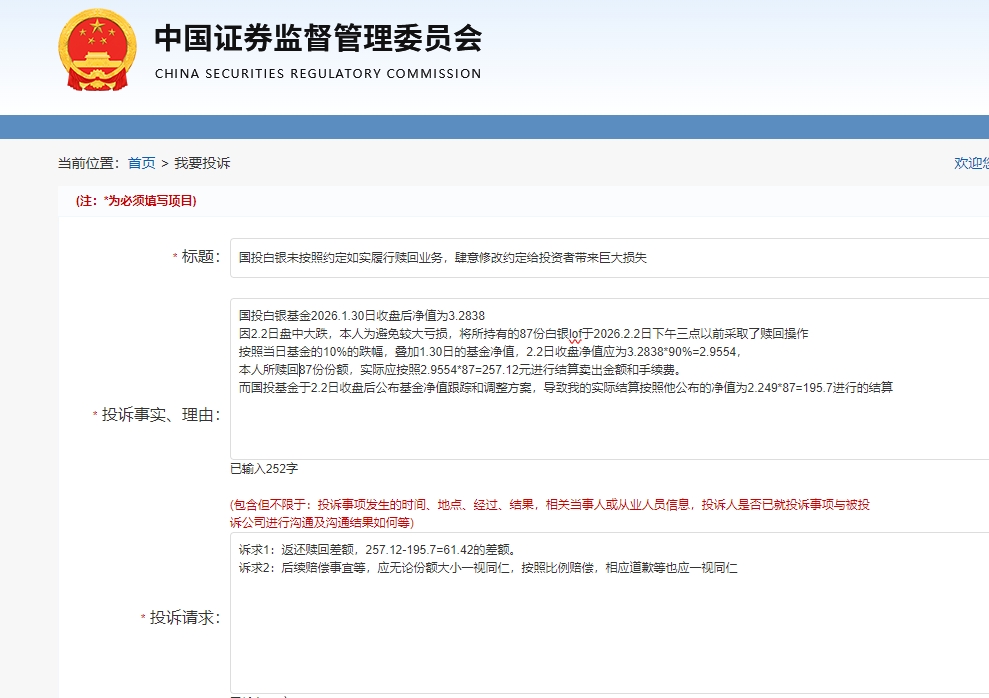Click the line starting 按照当日基金的10%的跌幅
Screen dimensions: 989x698
[x=489, y=352]
